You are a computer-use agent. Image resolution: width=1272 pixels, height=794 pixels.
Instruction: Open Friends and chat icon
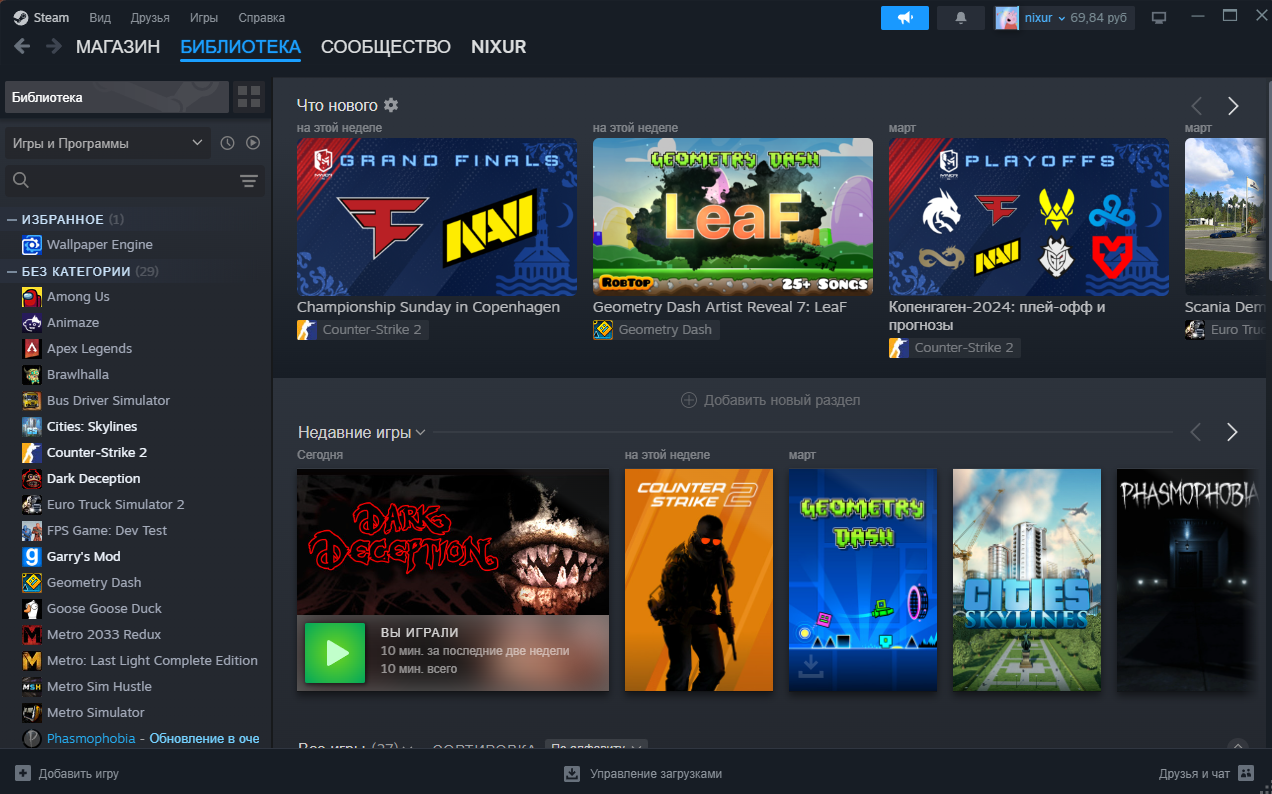1246,773
